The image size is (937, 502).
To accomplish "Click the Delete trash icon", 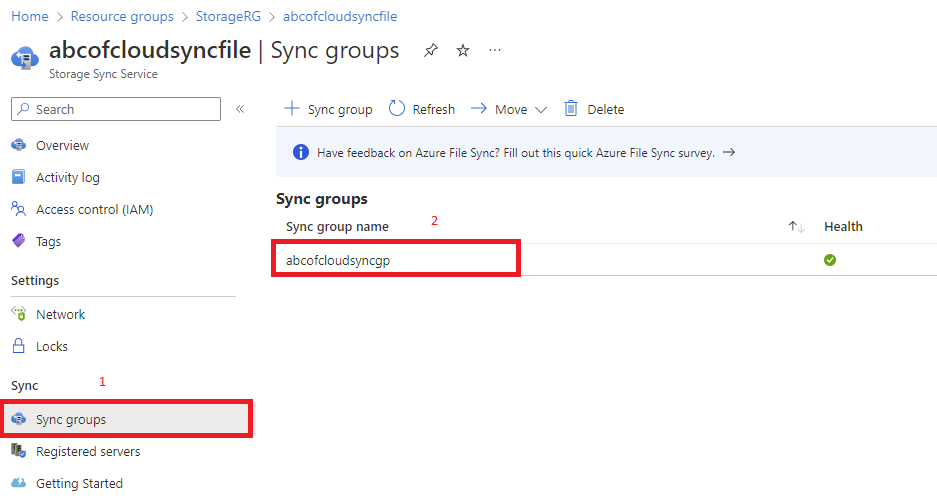I will point(571,109).
